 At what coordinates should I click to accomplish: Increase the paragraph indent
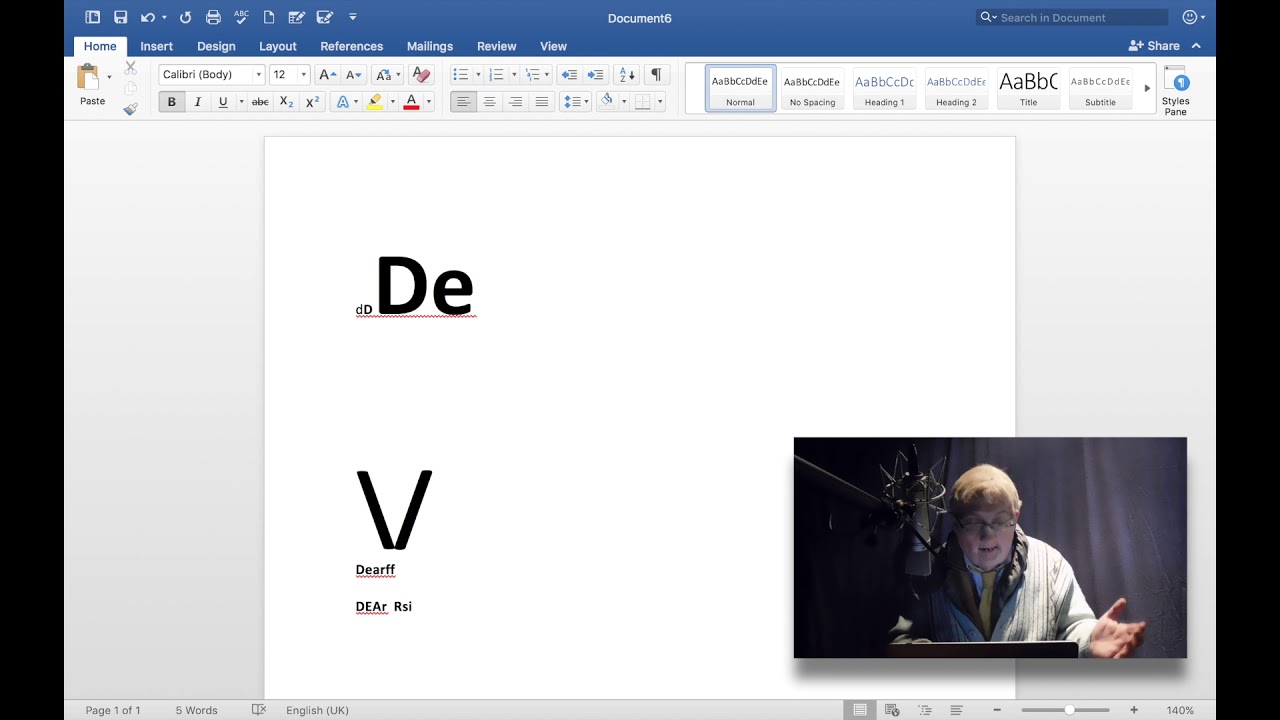[x=595, y=75]
